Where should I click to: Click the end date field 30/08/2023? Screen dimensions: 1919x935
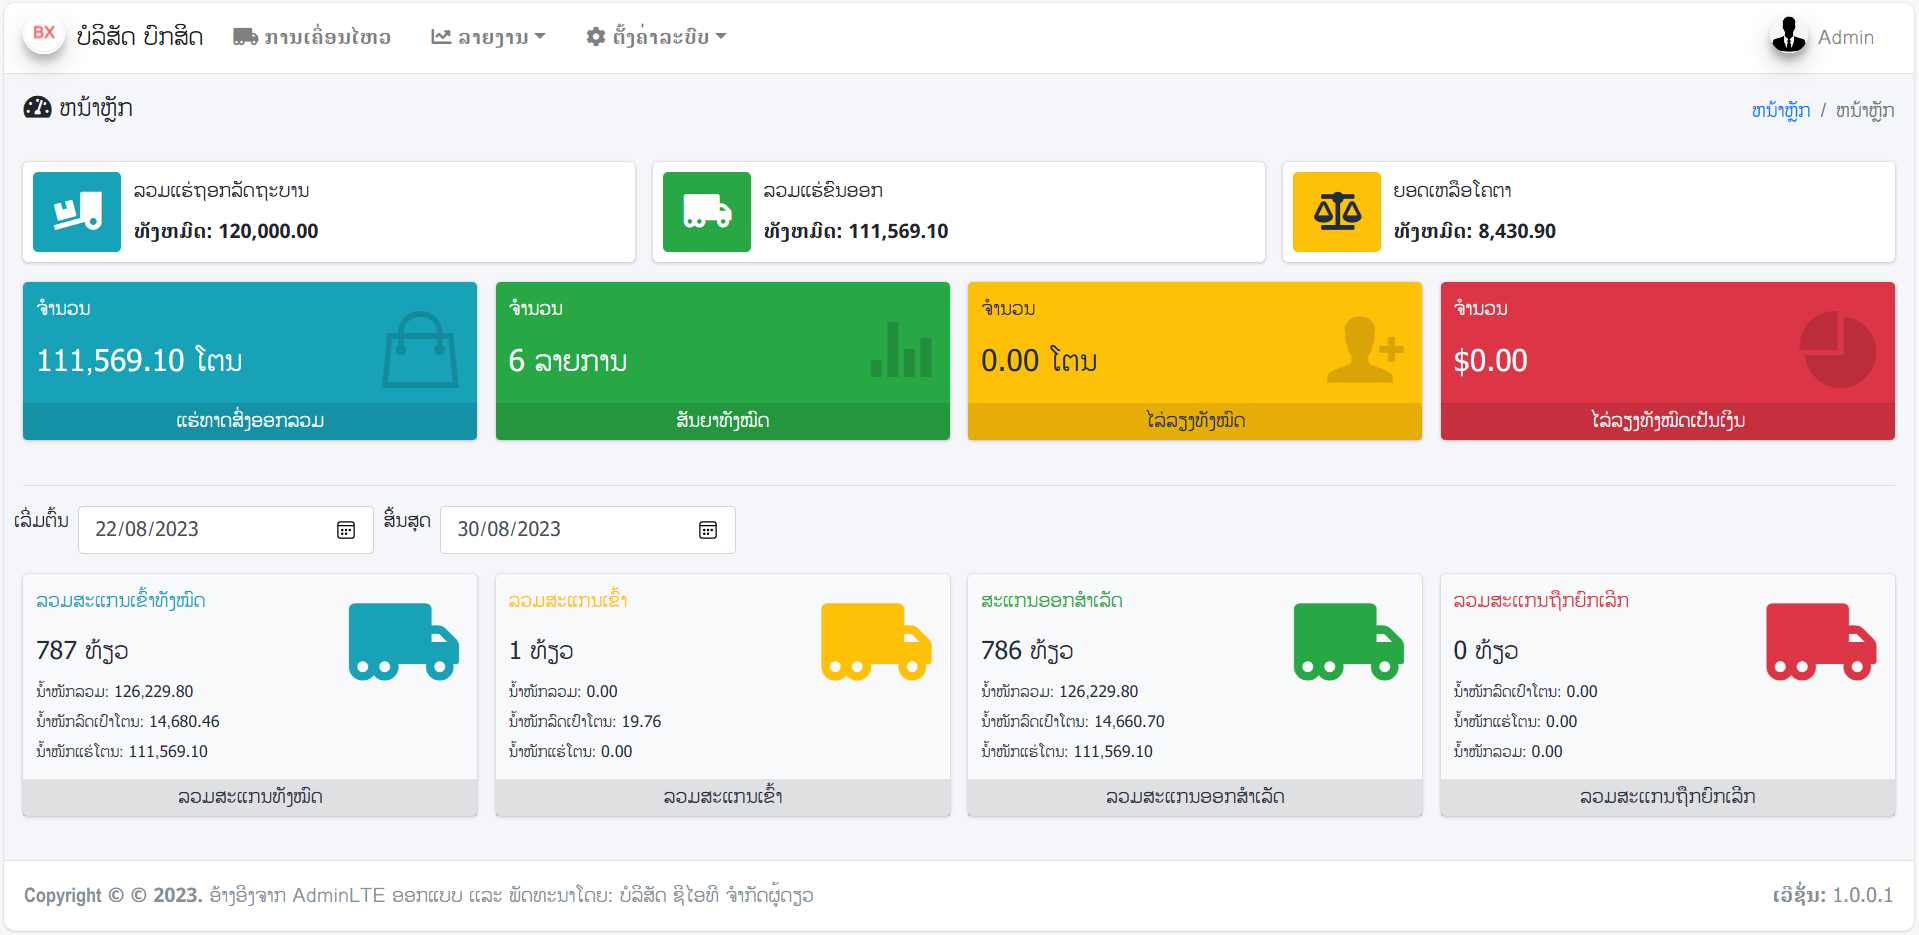(588, 530)
